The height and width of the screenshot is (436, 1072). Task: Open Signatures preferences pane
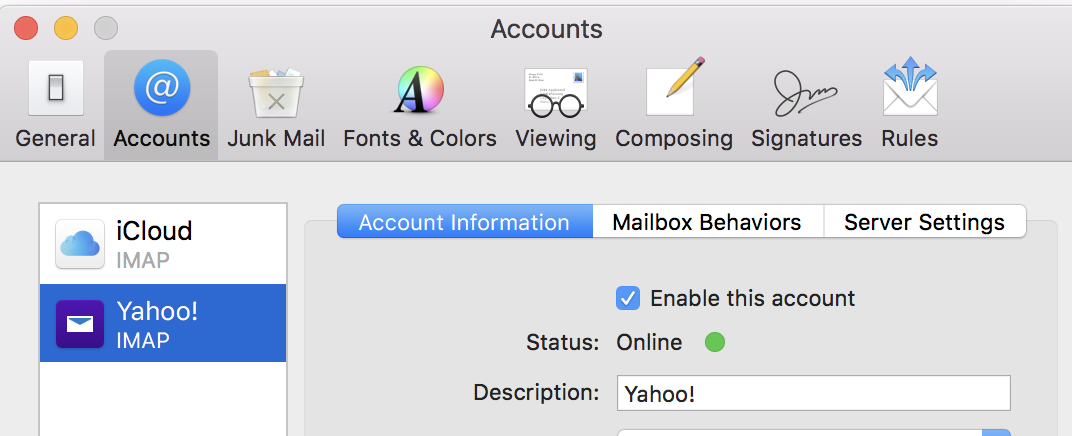click(x=806, y=104)
